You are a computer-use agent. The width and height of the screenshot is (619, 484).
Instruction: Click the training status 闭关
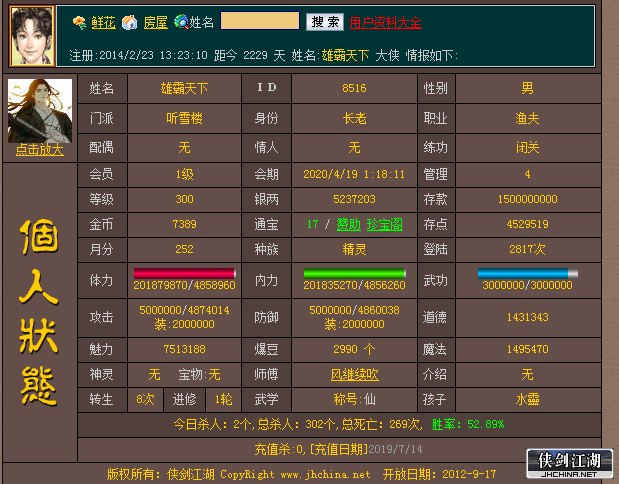[x=527, y=148]
